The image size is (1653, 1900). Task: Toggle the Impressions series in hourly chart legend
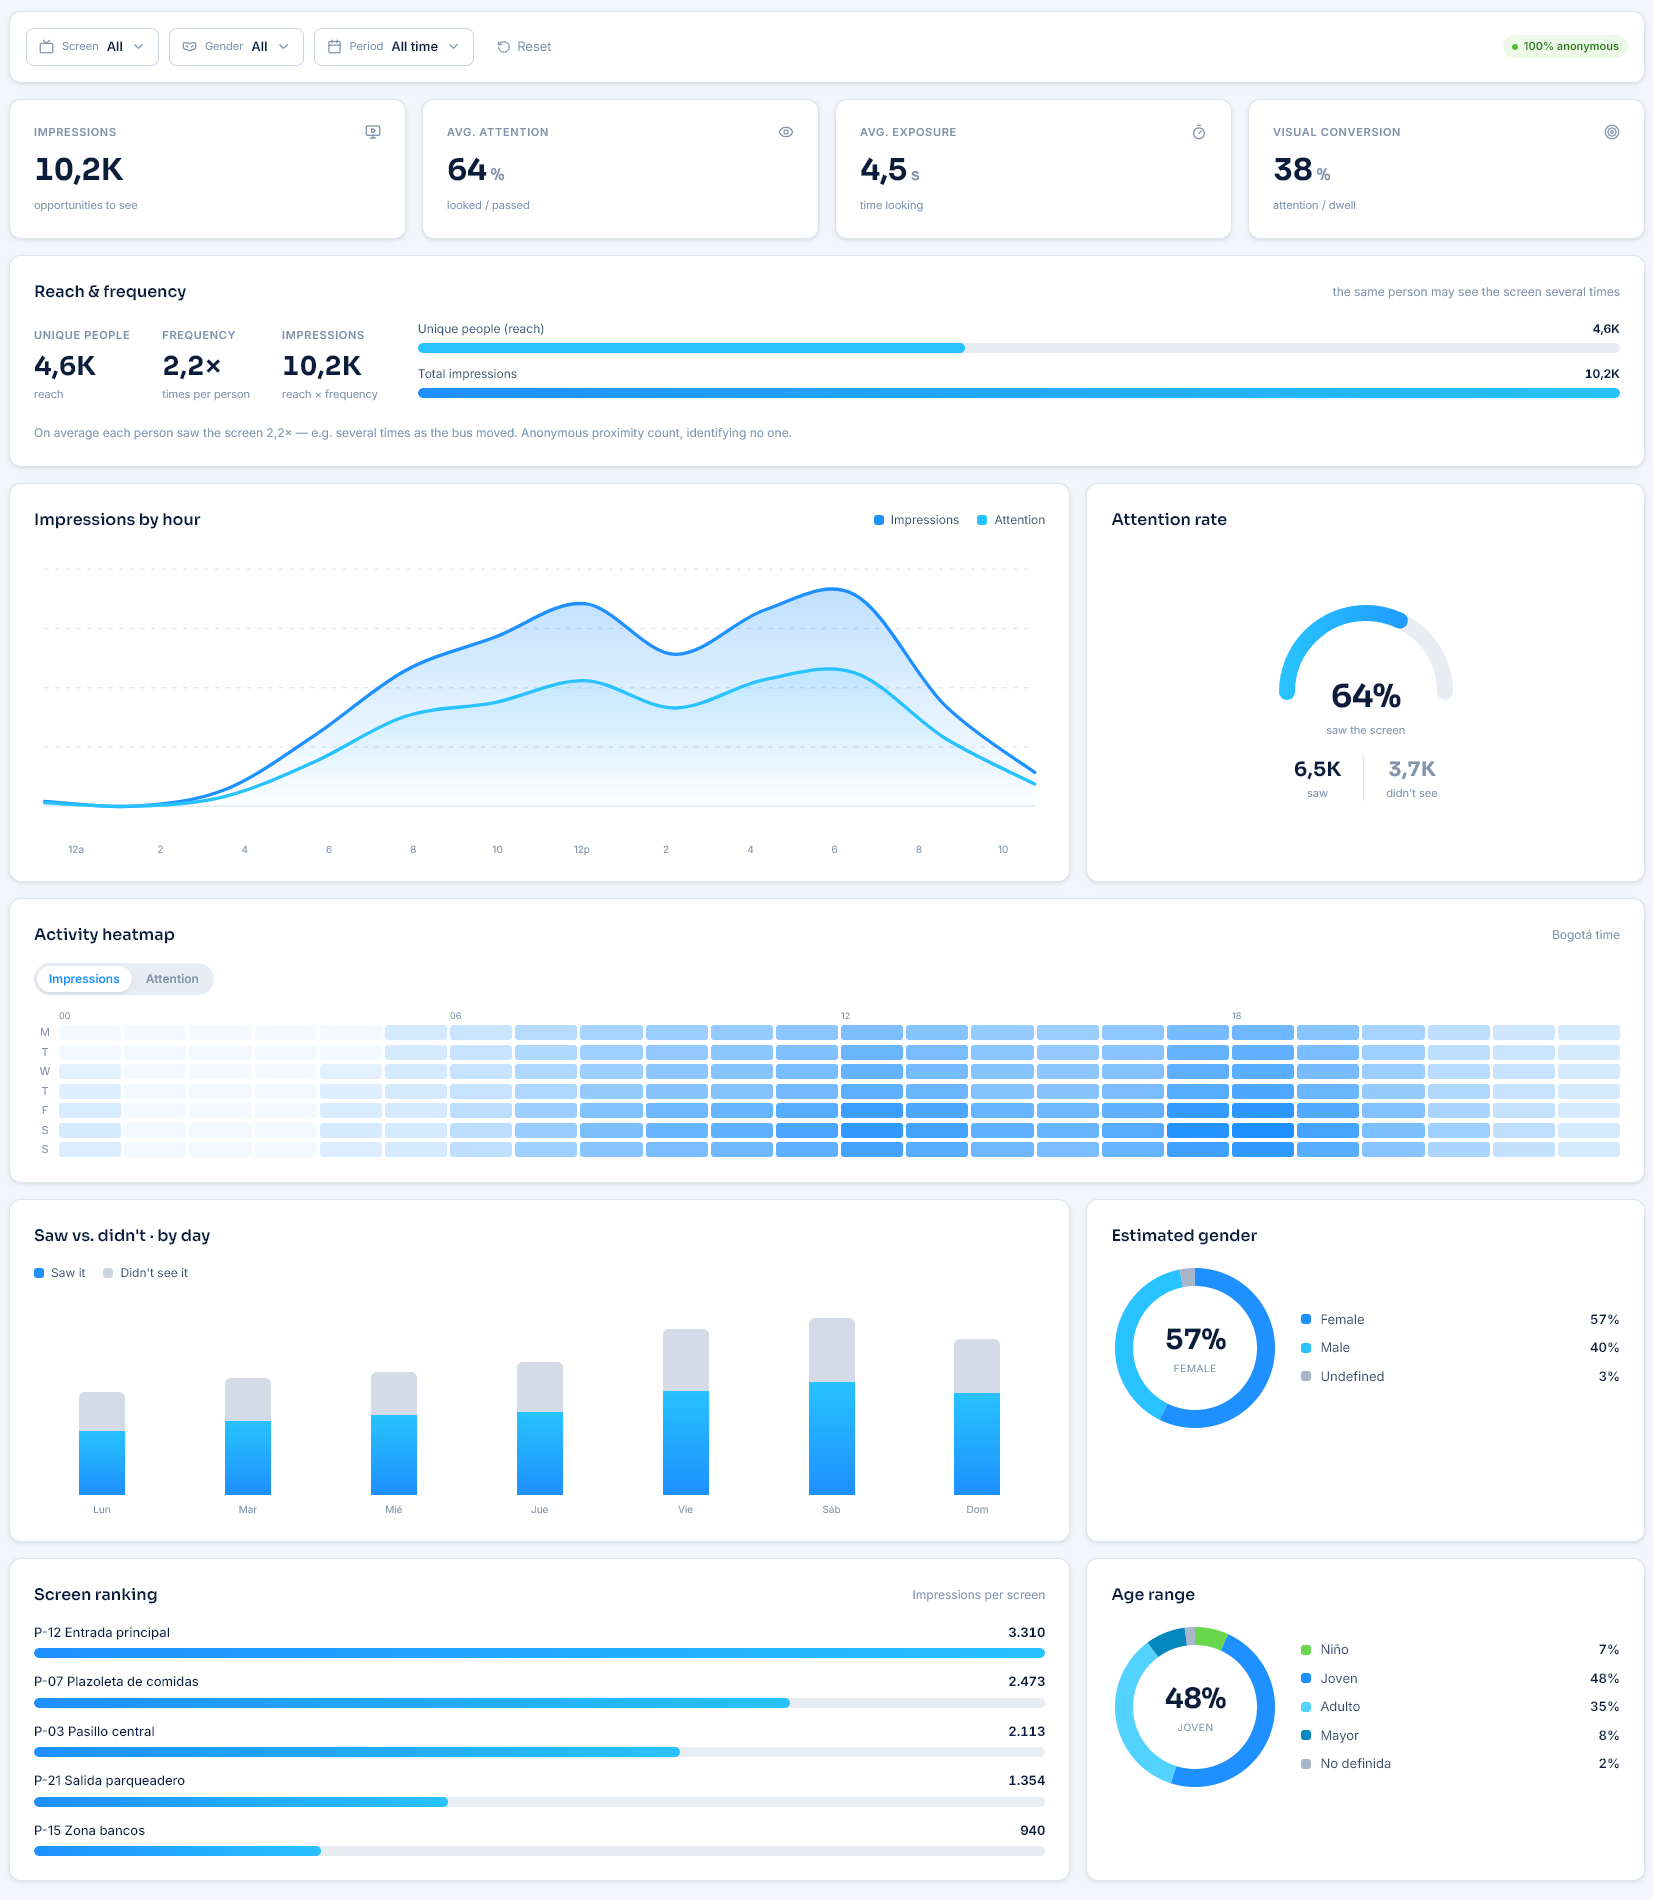(916, 520)
